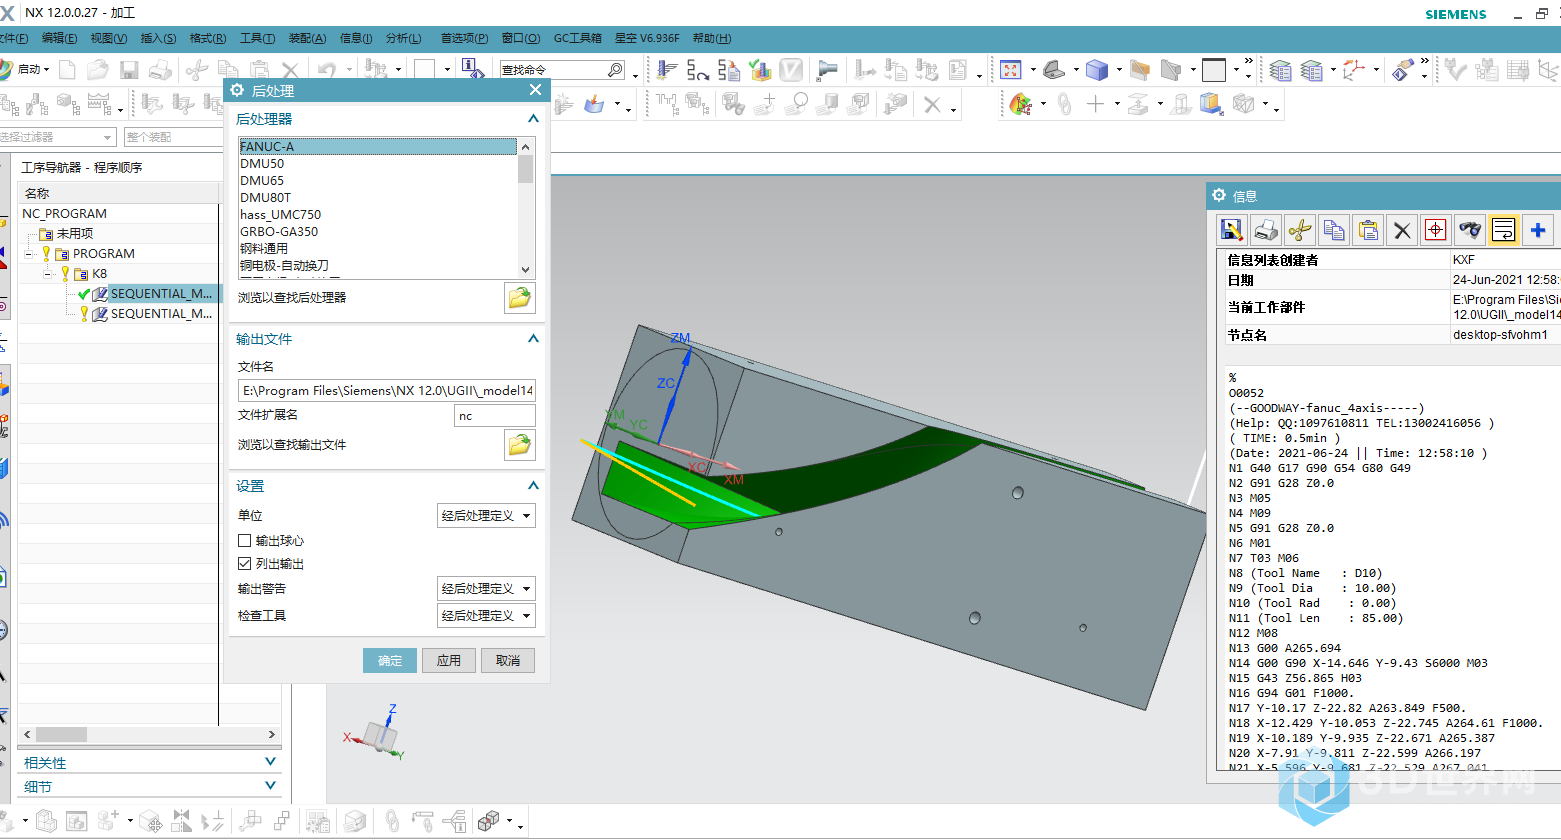Browse for a postprocessor with the folder icon
This screenshot has height=840, width=1561.
519,298
